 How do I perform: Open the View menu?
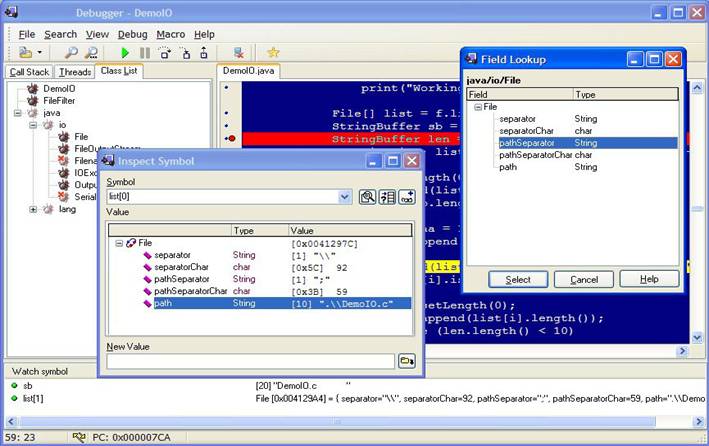[97, 34]
